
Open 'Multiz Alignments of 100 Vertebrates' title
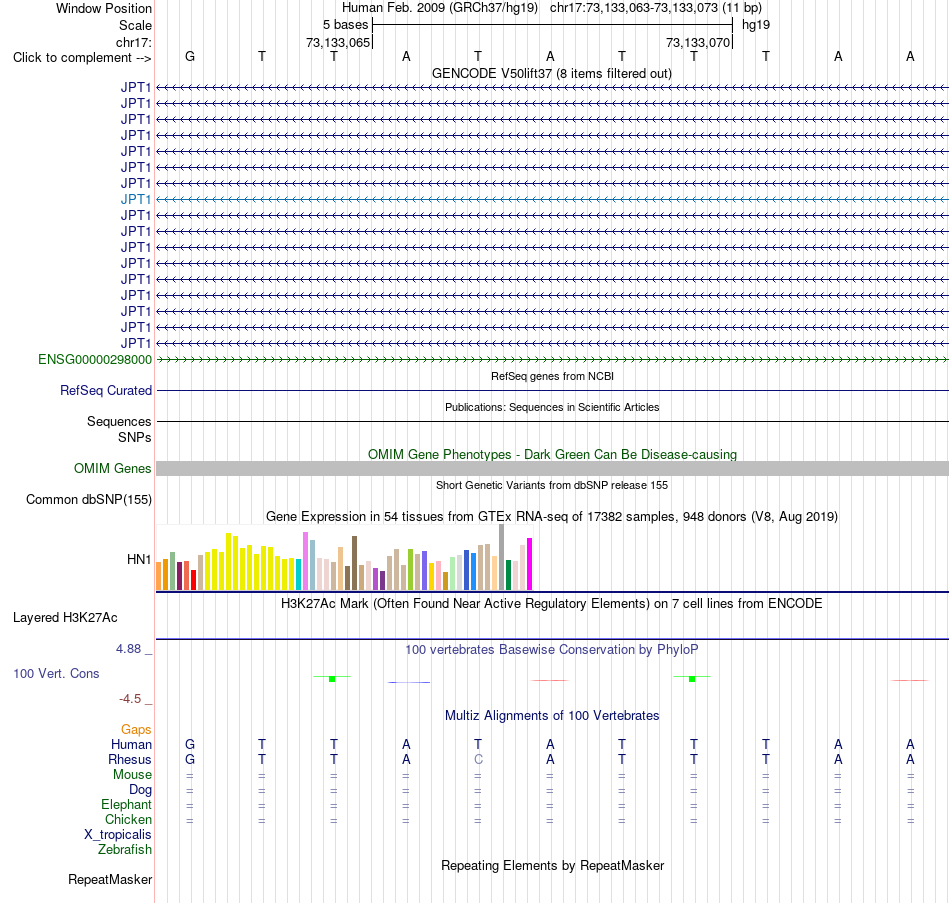[552, 716]
